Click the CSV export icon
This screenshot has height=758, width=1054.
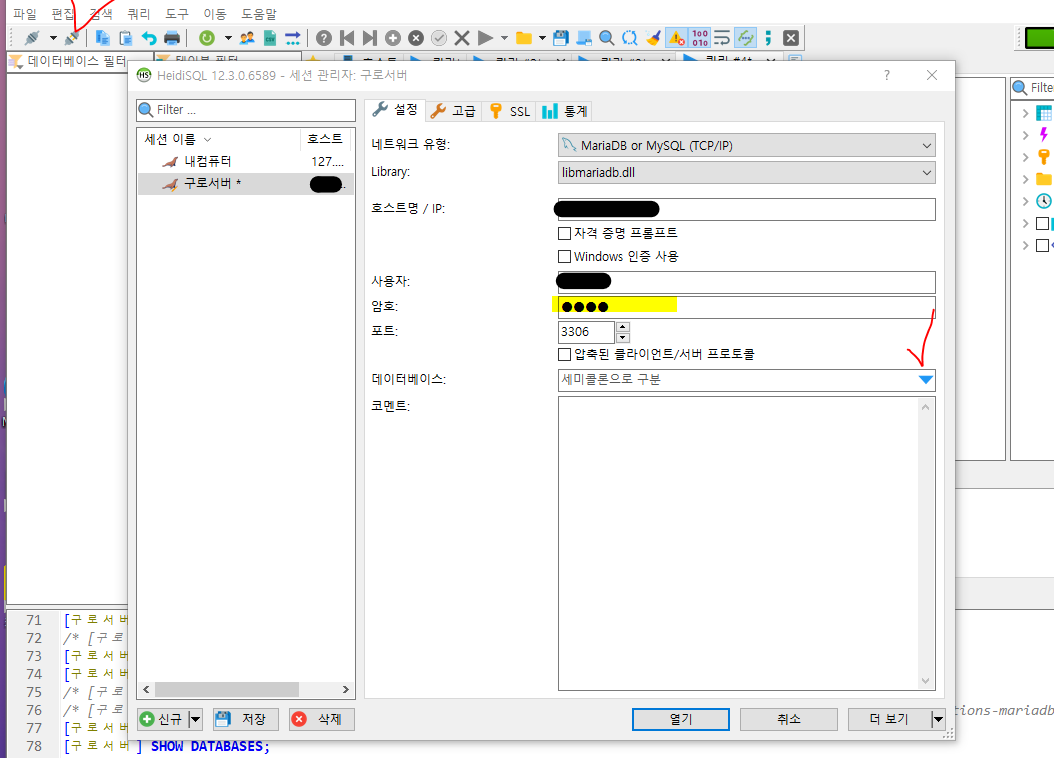[x=270, y=38]
